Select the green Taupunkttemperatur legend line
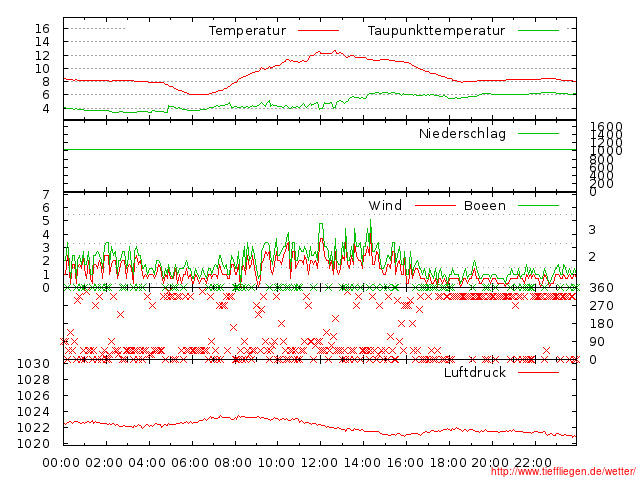 coord(538,31)
